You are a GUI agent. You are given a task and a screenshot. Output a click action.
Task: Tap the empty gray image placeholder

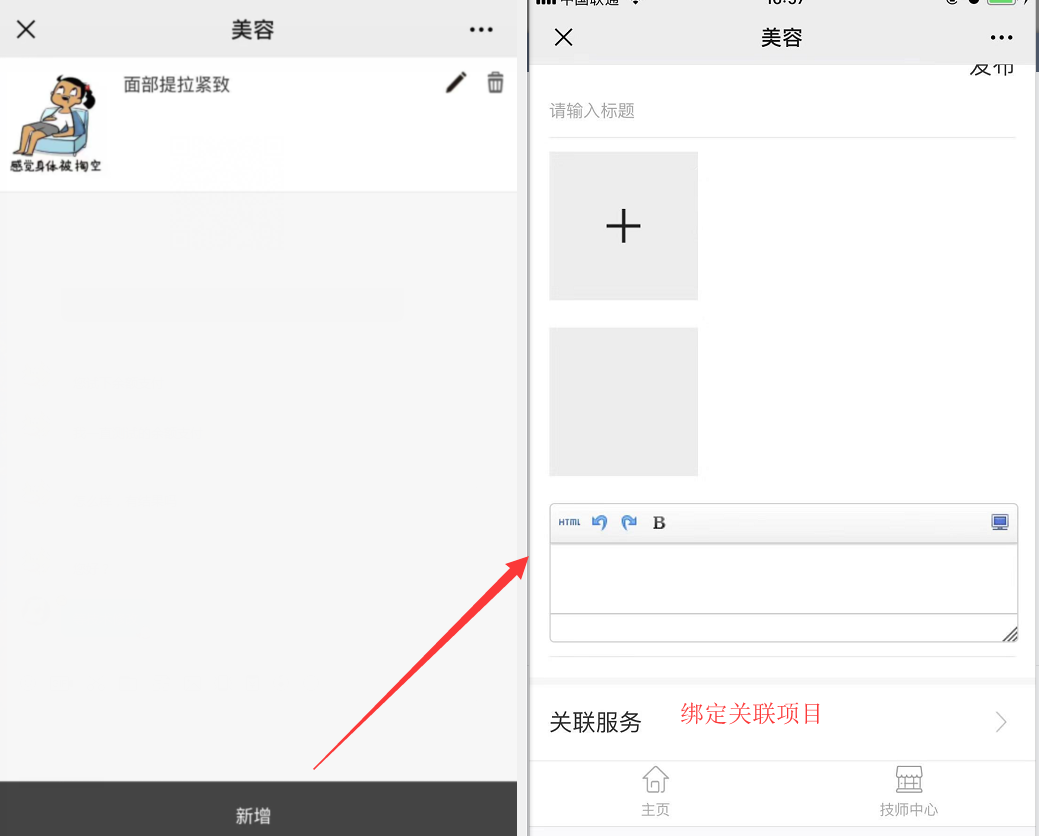coord(624,401)
